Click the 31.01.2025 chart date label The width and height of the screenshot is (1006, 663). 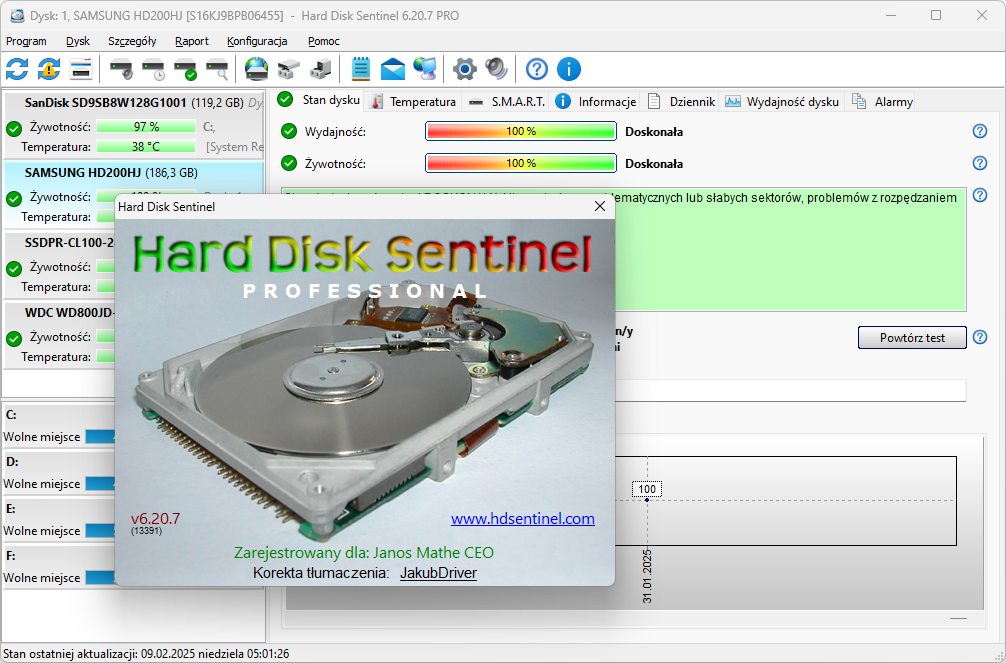[x=647, y=576]
